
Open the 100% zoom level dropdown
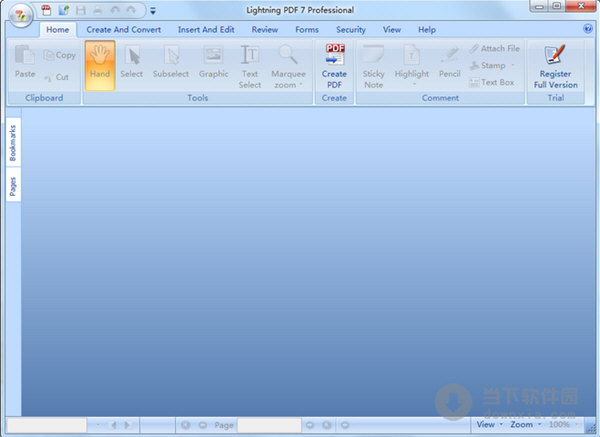563,424
